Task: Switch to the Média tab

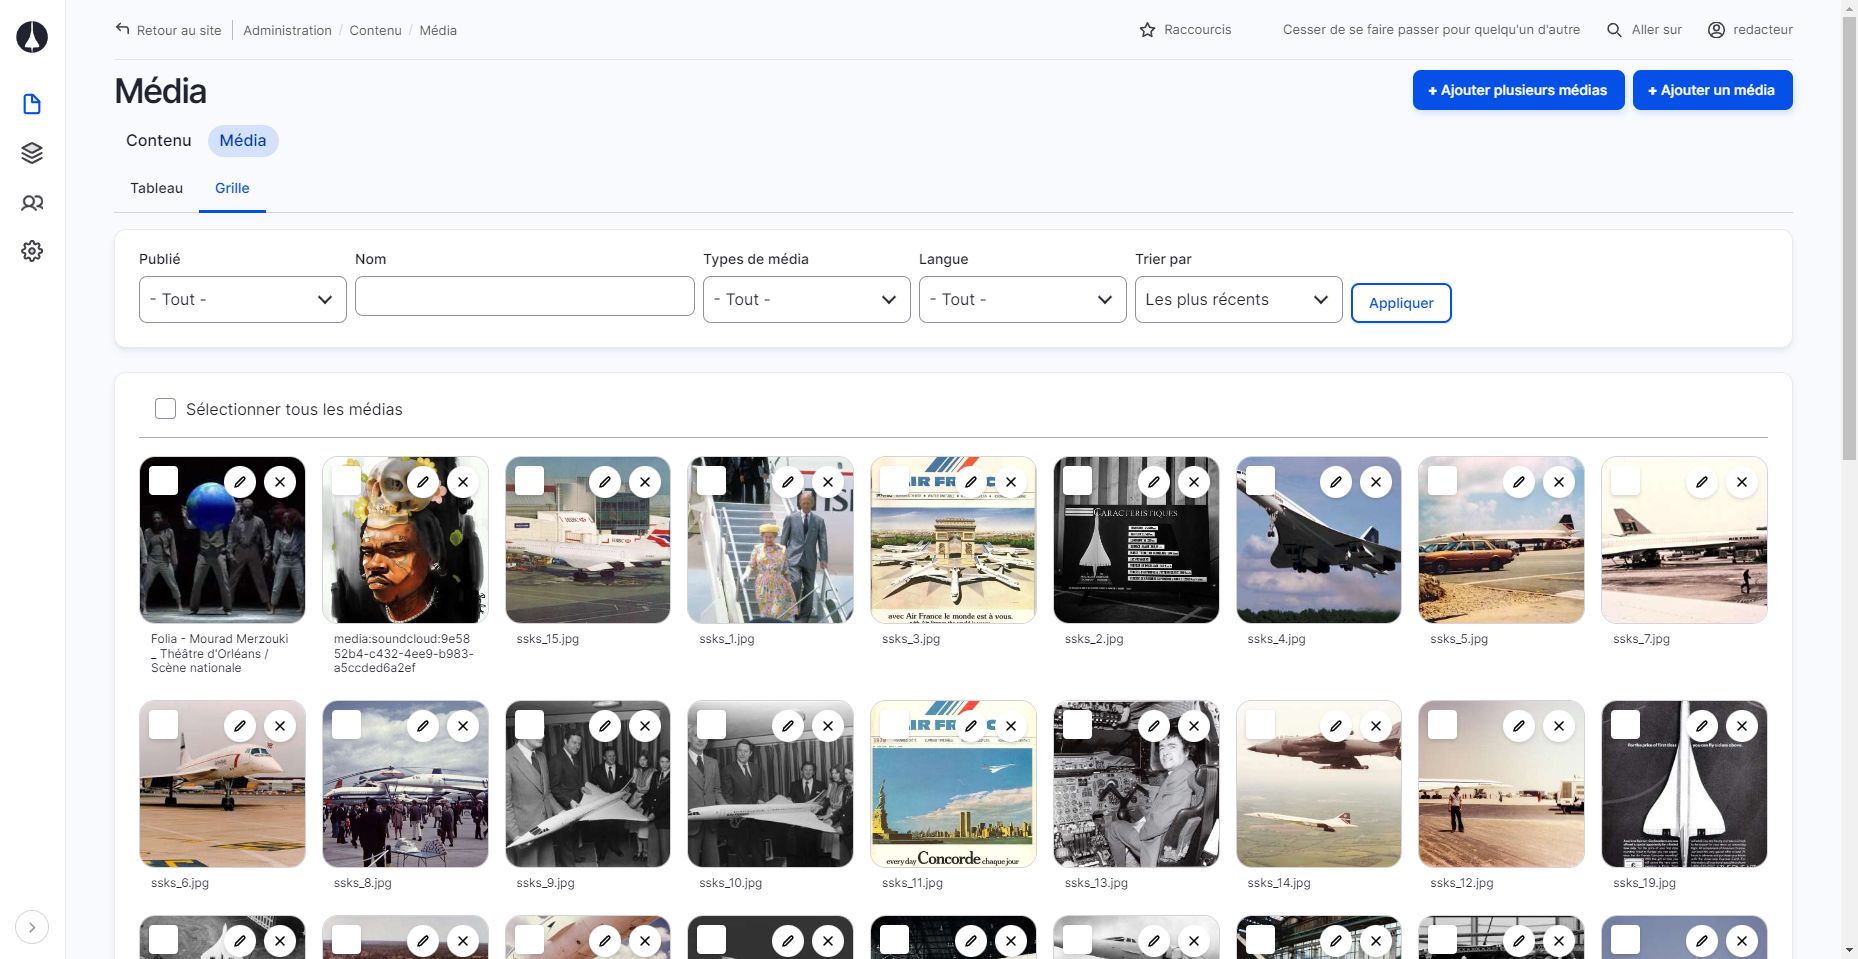Action: (x=243, y=141)
